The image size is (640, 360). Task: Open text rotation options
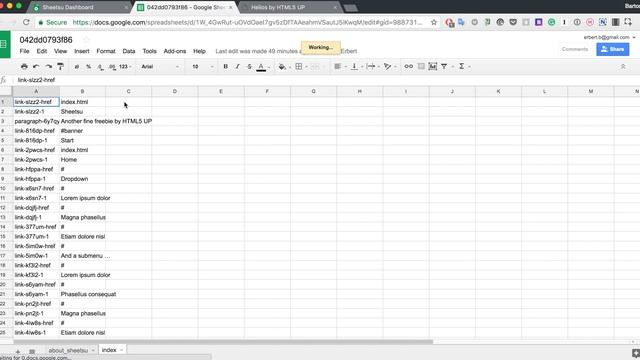click(388, 67)
